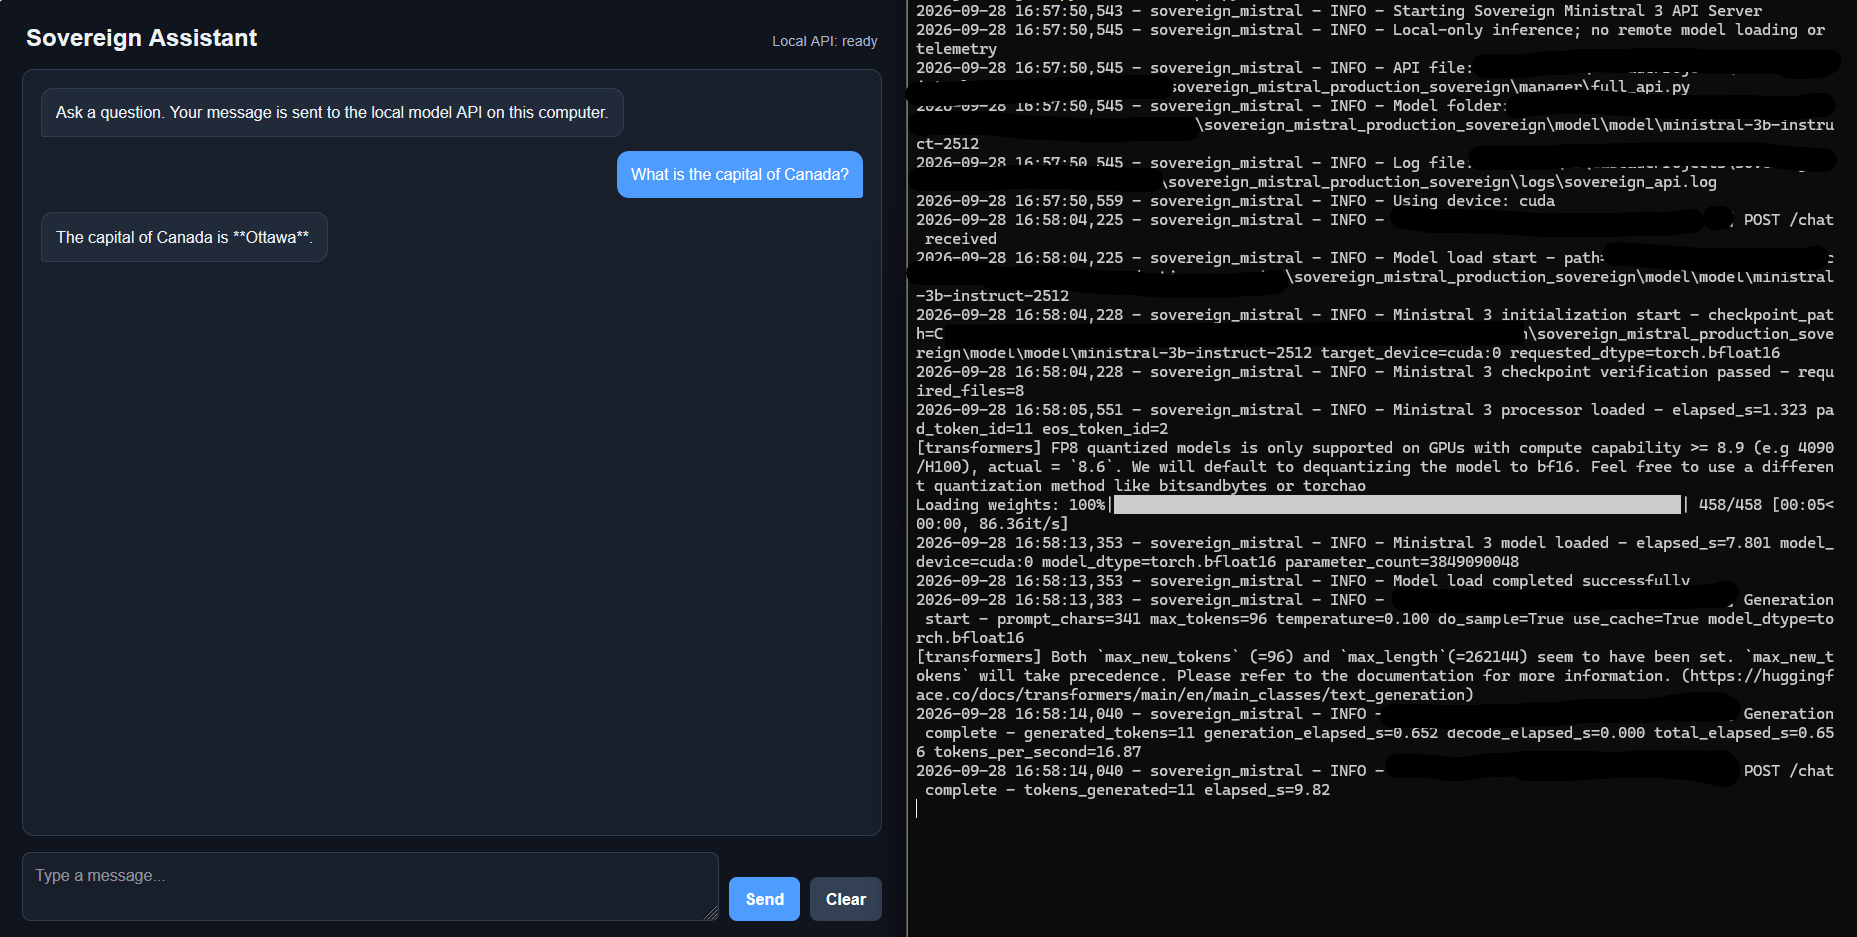Click the 'Starting Sovereign Ministral 3 API Server' log line
The height and width of the screenshot is (937, 1857).
(1339, 11)
